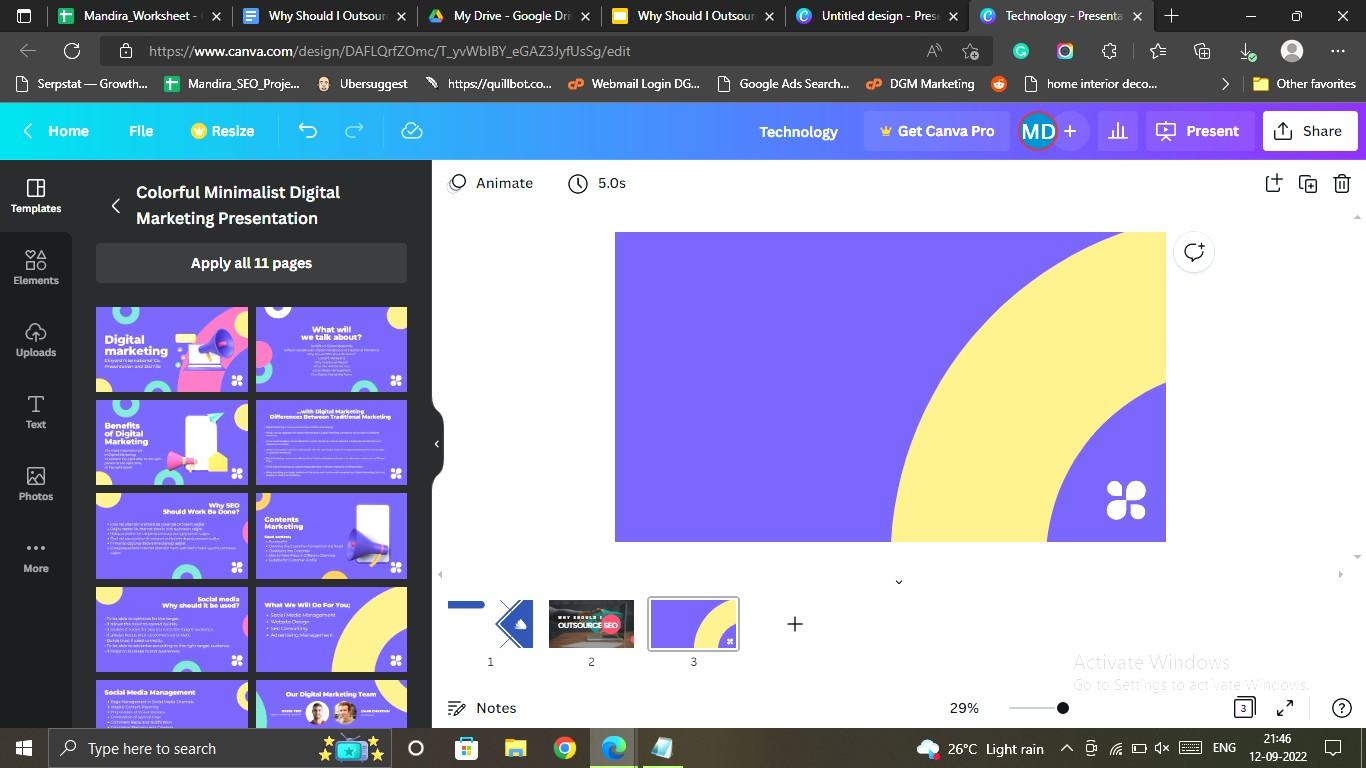Add a new page using top-right icon
The height and width of the screenshot is (768, 1366).
[x=1273, y=183]
